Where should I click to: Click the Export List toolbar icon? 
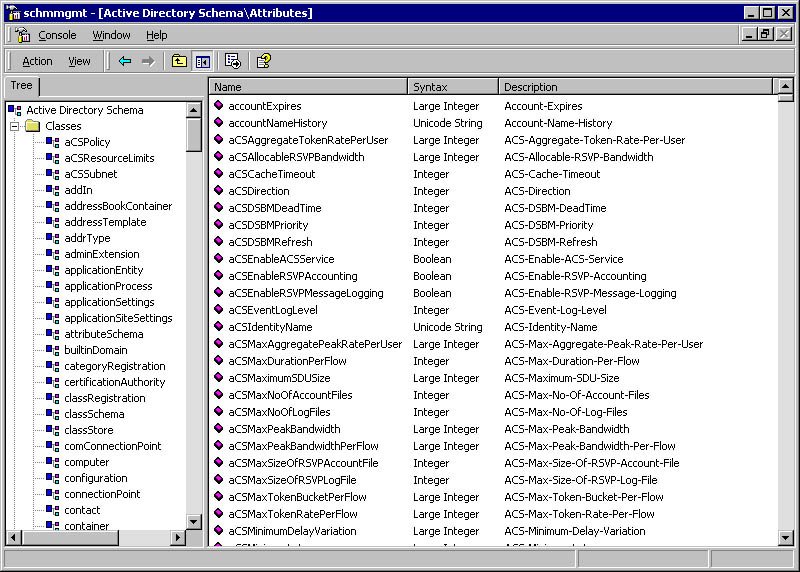[233, 61]
